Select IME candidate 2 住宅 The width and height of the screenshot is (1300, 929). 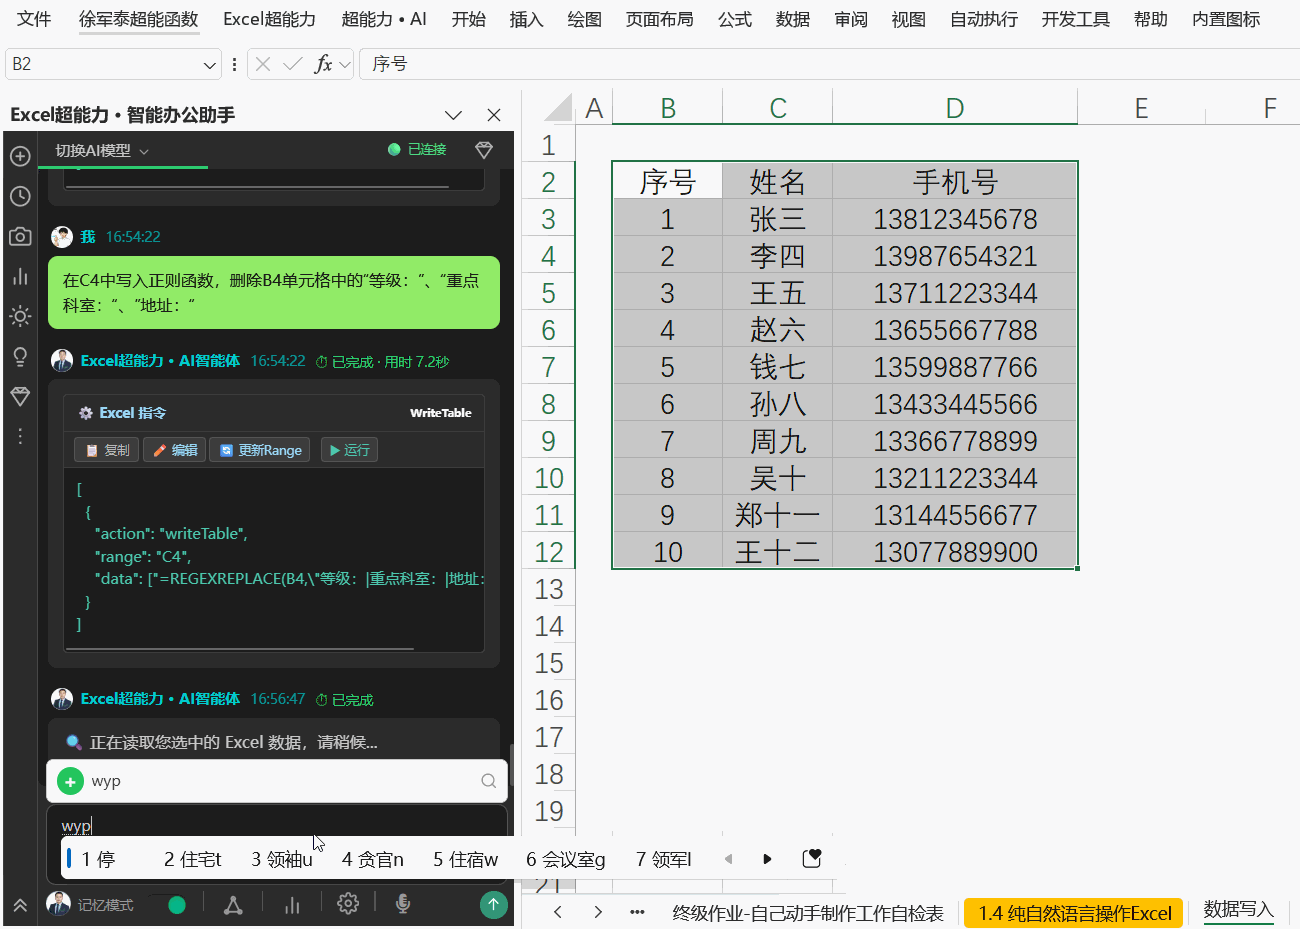[192, 859]
